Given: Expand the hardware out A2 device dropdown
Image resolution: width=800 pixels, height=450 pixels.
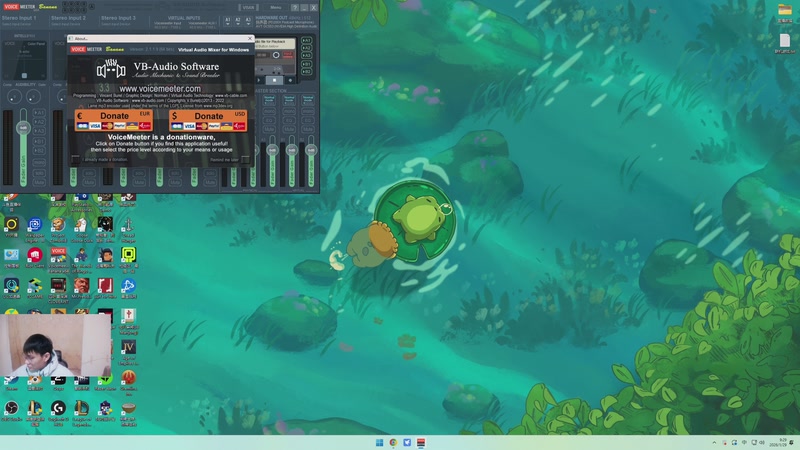Looking at the screenshot, I should [238, 21].
